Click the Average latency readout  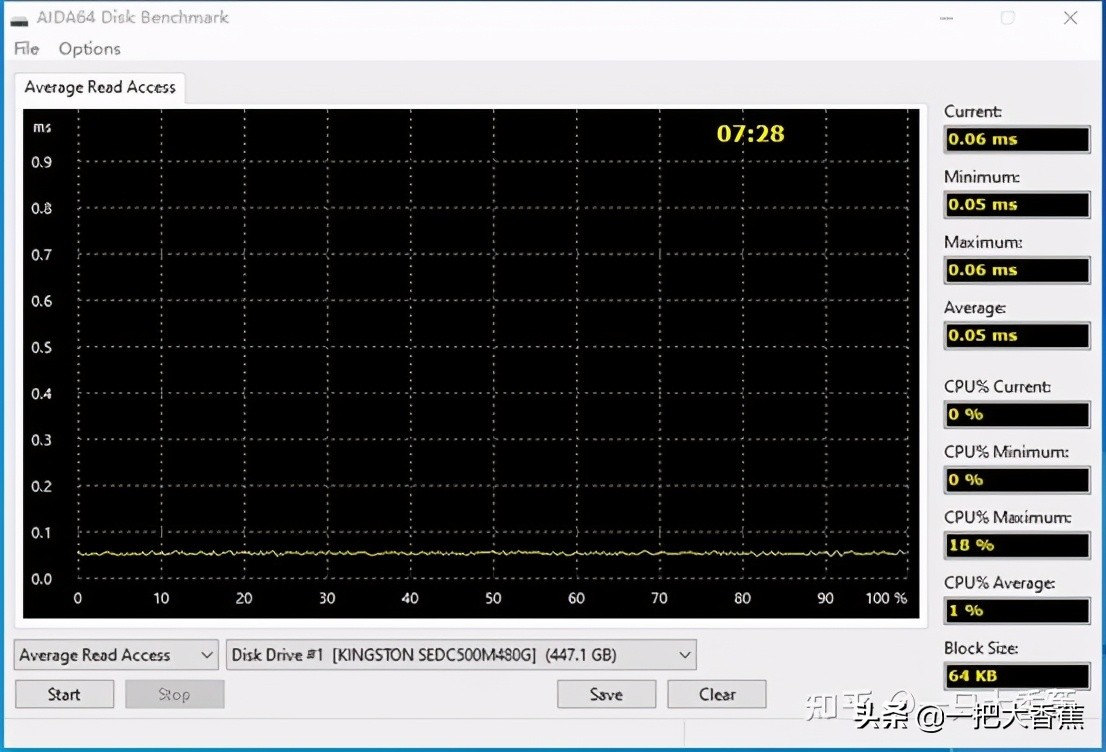[1016, 335]
